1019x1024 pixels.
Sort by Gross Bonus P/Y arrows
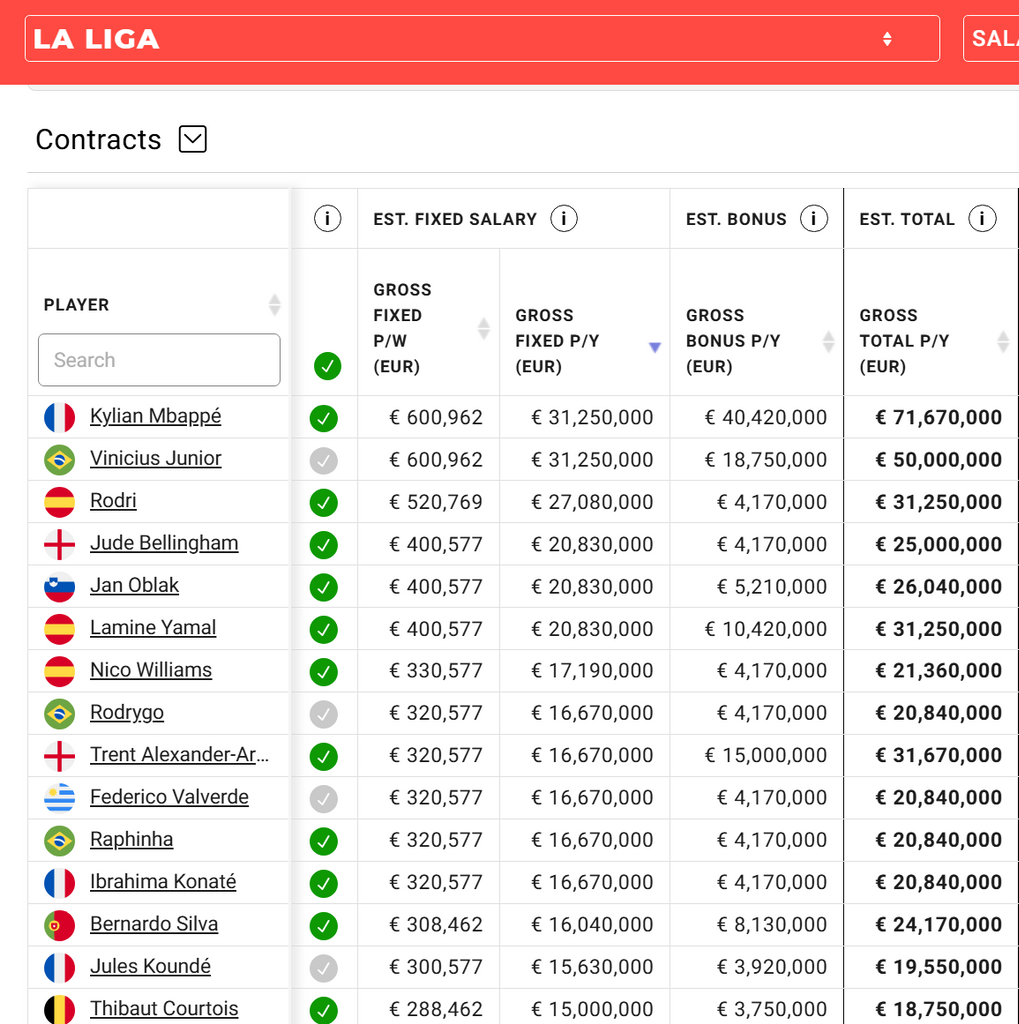tap(828, 342)
